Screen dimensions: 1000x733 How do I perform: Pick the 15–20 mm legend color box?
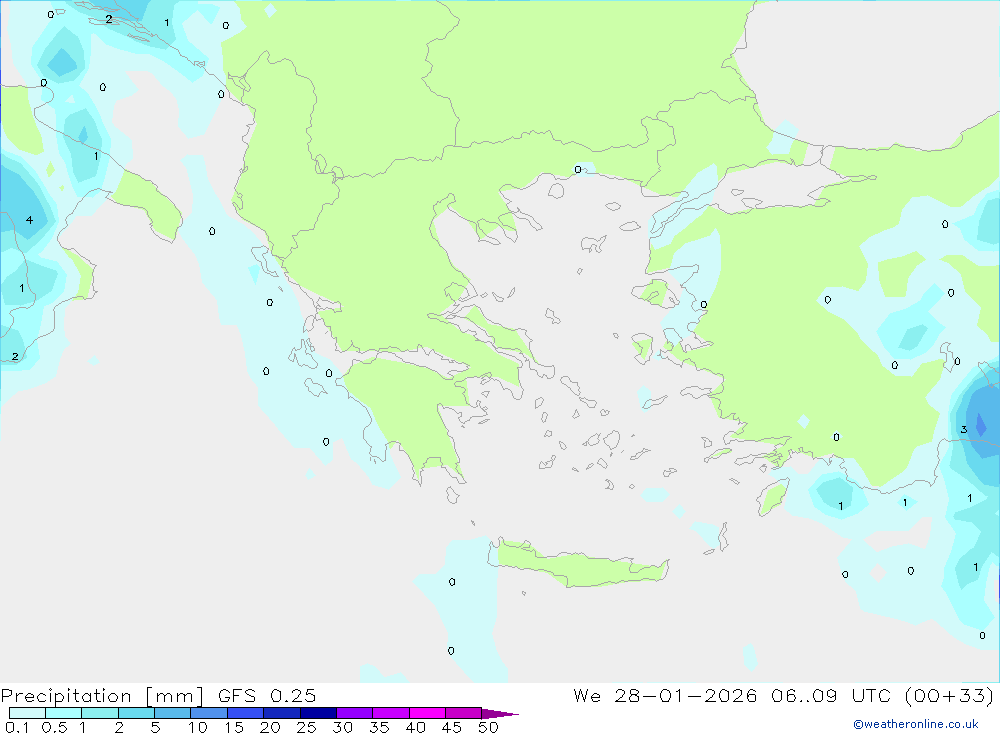tap(246, 713)
